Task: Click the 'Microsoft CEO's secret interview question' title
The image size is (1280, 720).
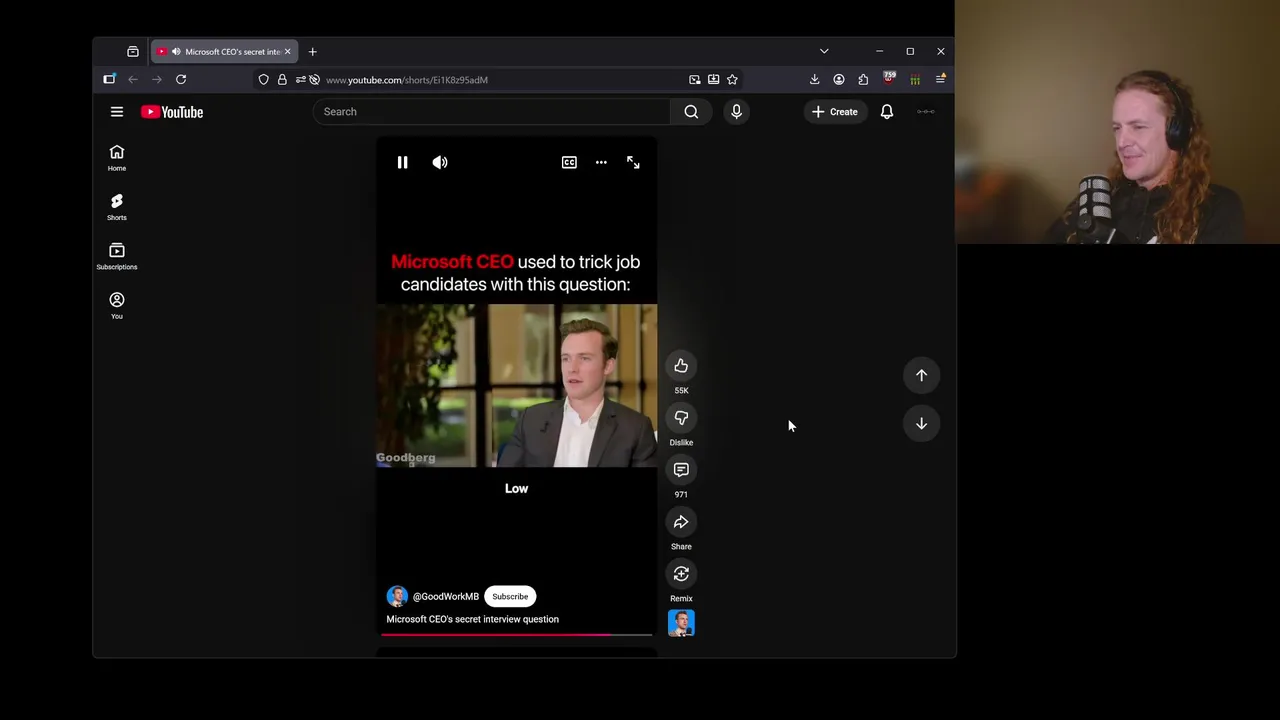Action: [x=473, y=619]
